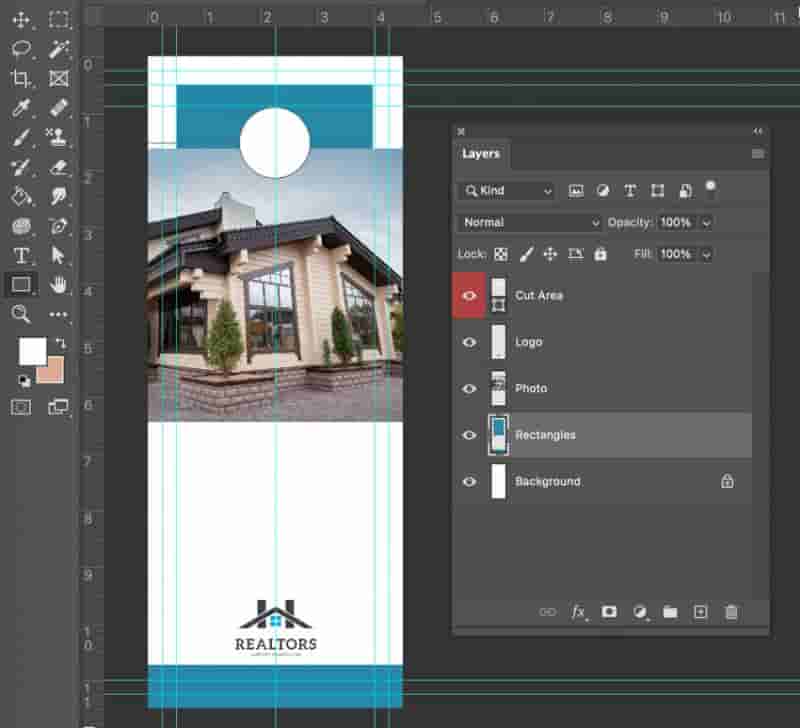
Task: Open the Fill slider dropdown arrow
Action: (706, 255)
